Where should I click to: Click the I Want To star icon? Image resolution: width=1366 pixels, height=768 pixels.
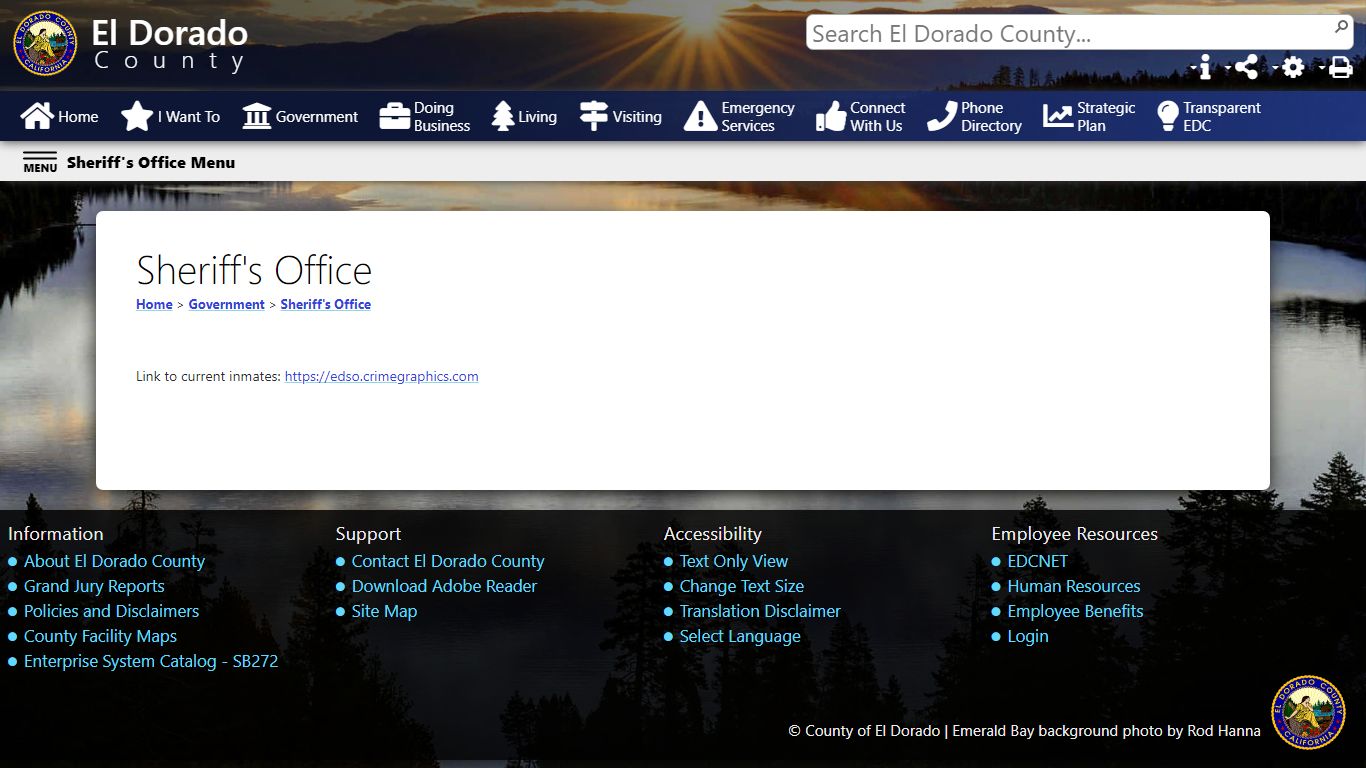(x=137, y=116)
